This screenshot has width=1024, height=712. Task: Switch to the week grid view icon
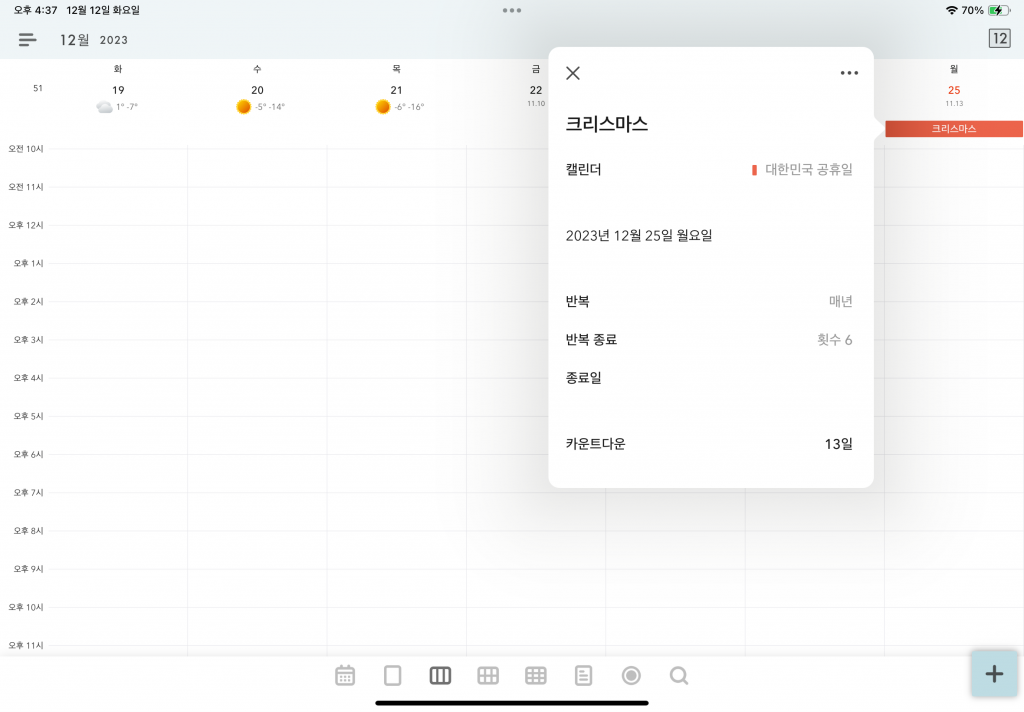(488, 675)
